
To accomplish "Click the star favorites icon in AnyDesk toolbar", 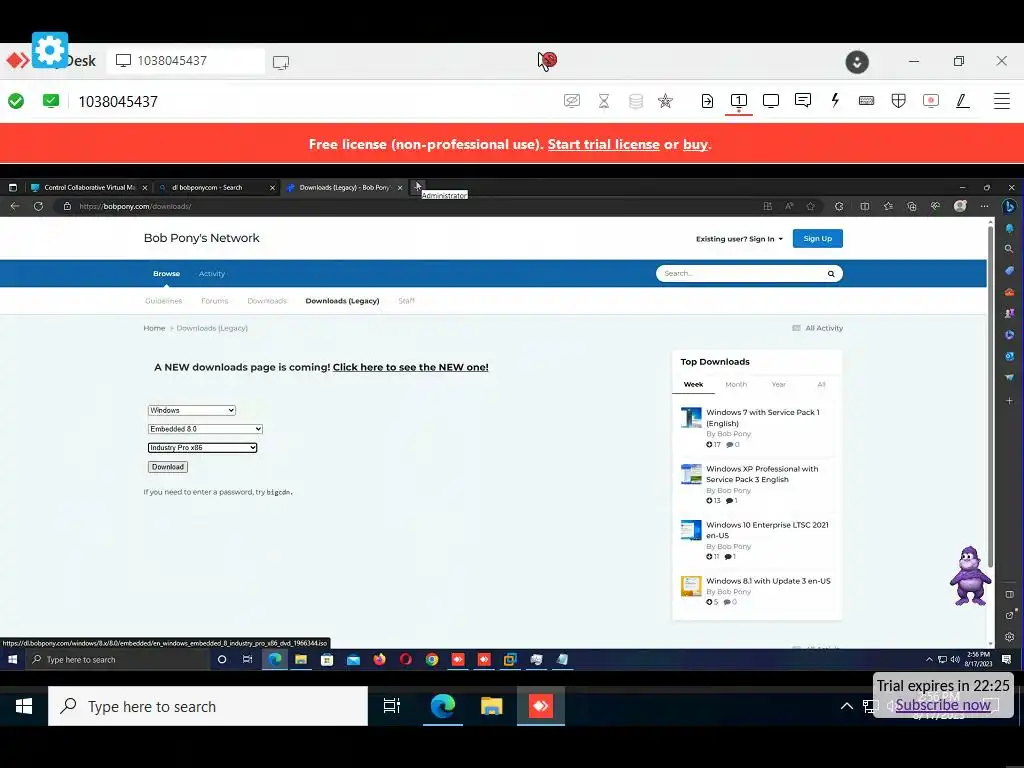I will (665, 101).
